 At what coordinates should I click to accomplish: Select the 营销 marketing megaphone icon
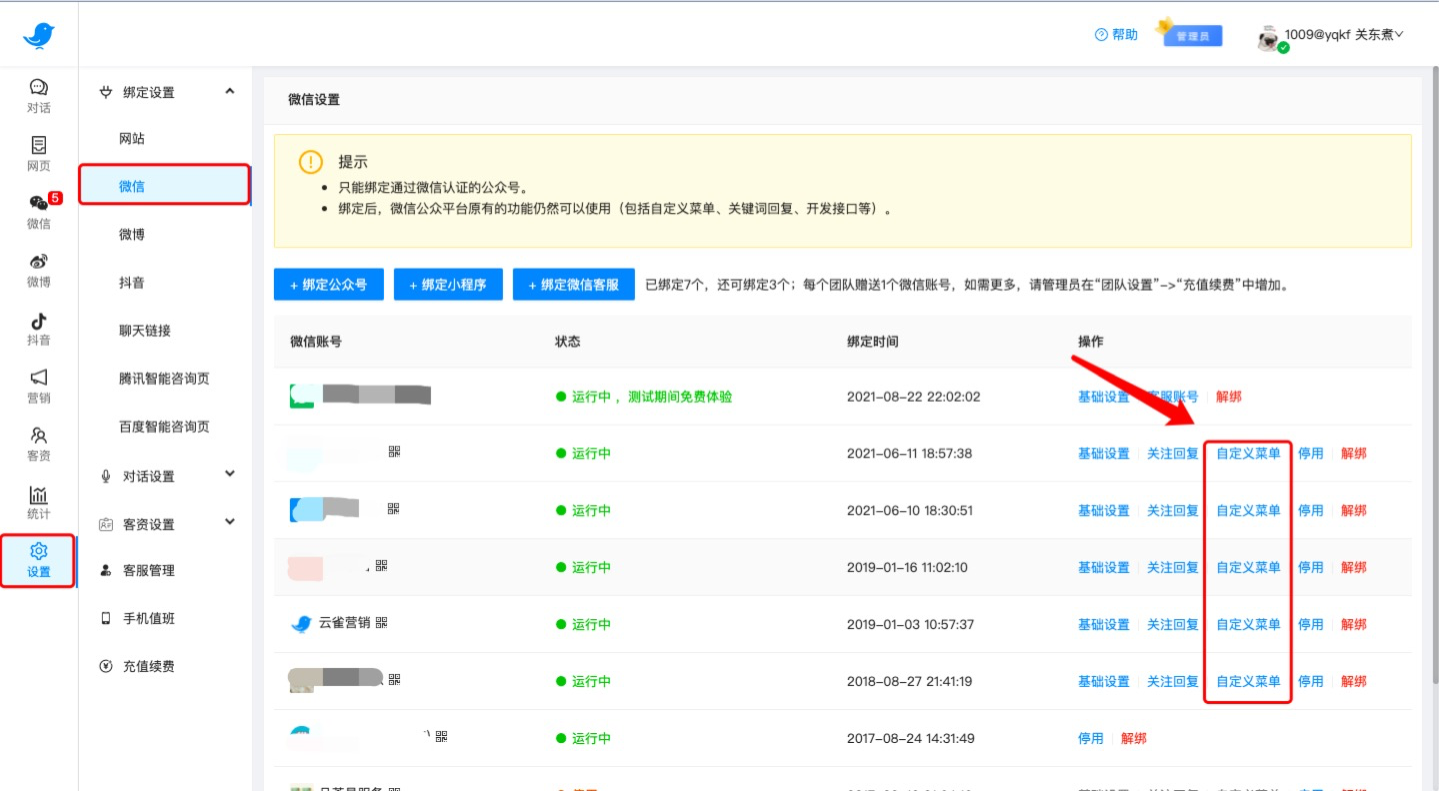point(38,386)
